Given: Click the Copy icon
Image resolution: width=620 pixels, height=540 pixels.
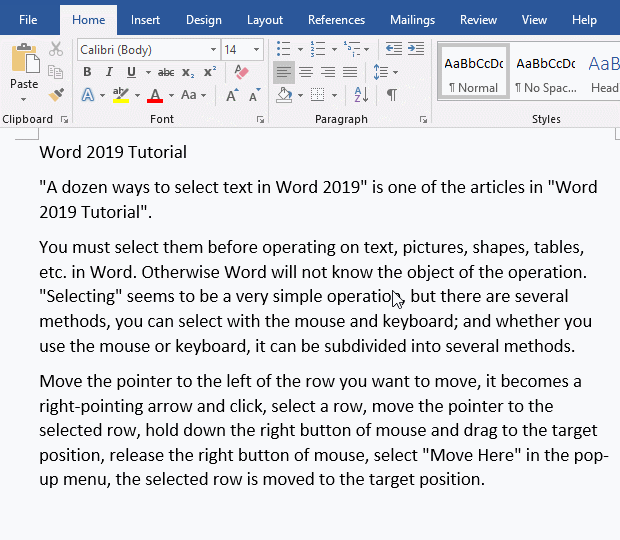Looking at the screenshot, I should tap(55, 72).
